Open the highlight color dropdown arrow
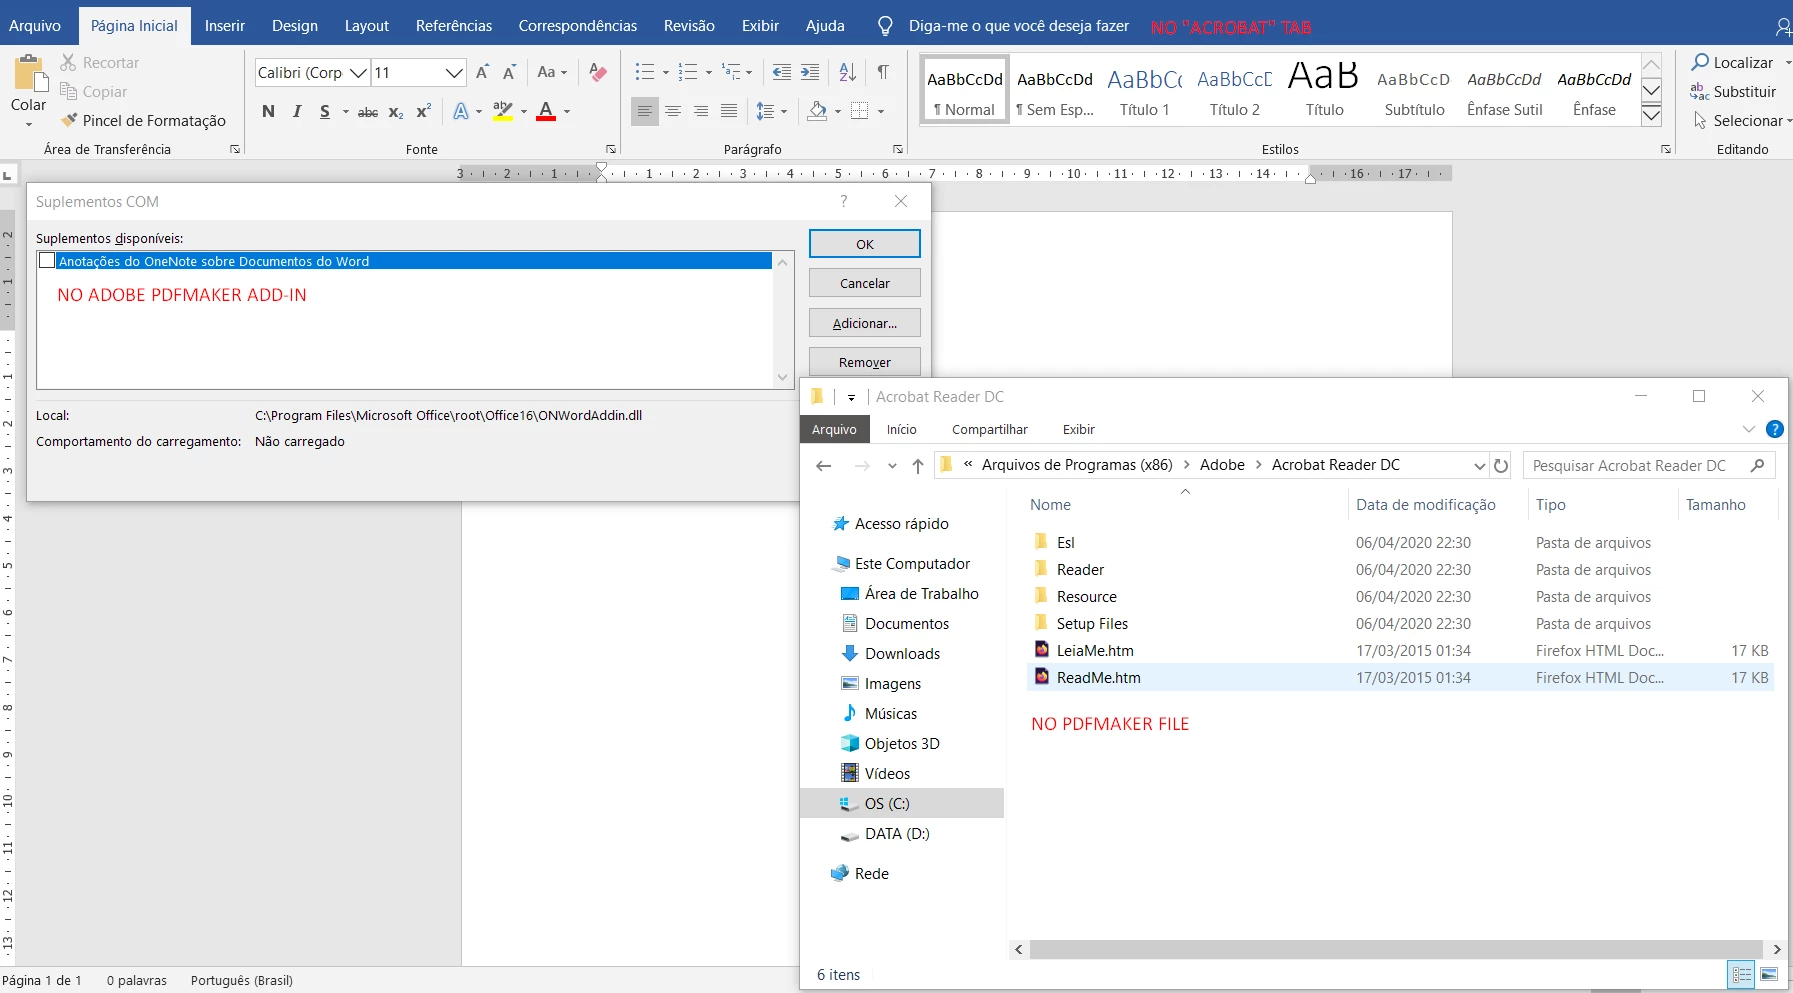The height and width of the screenshot is (993, 1793). coord(524,112)
